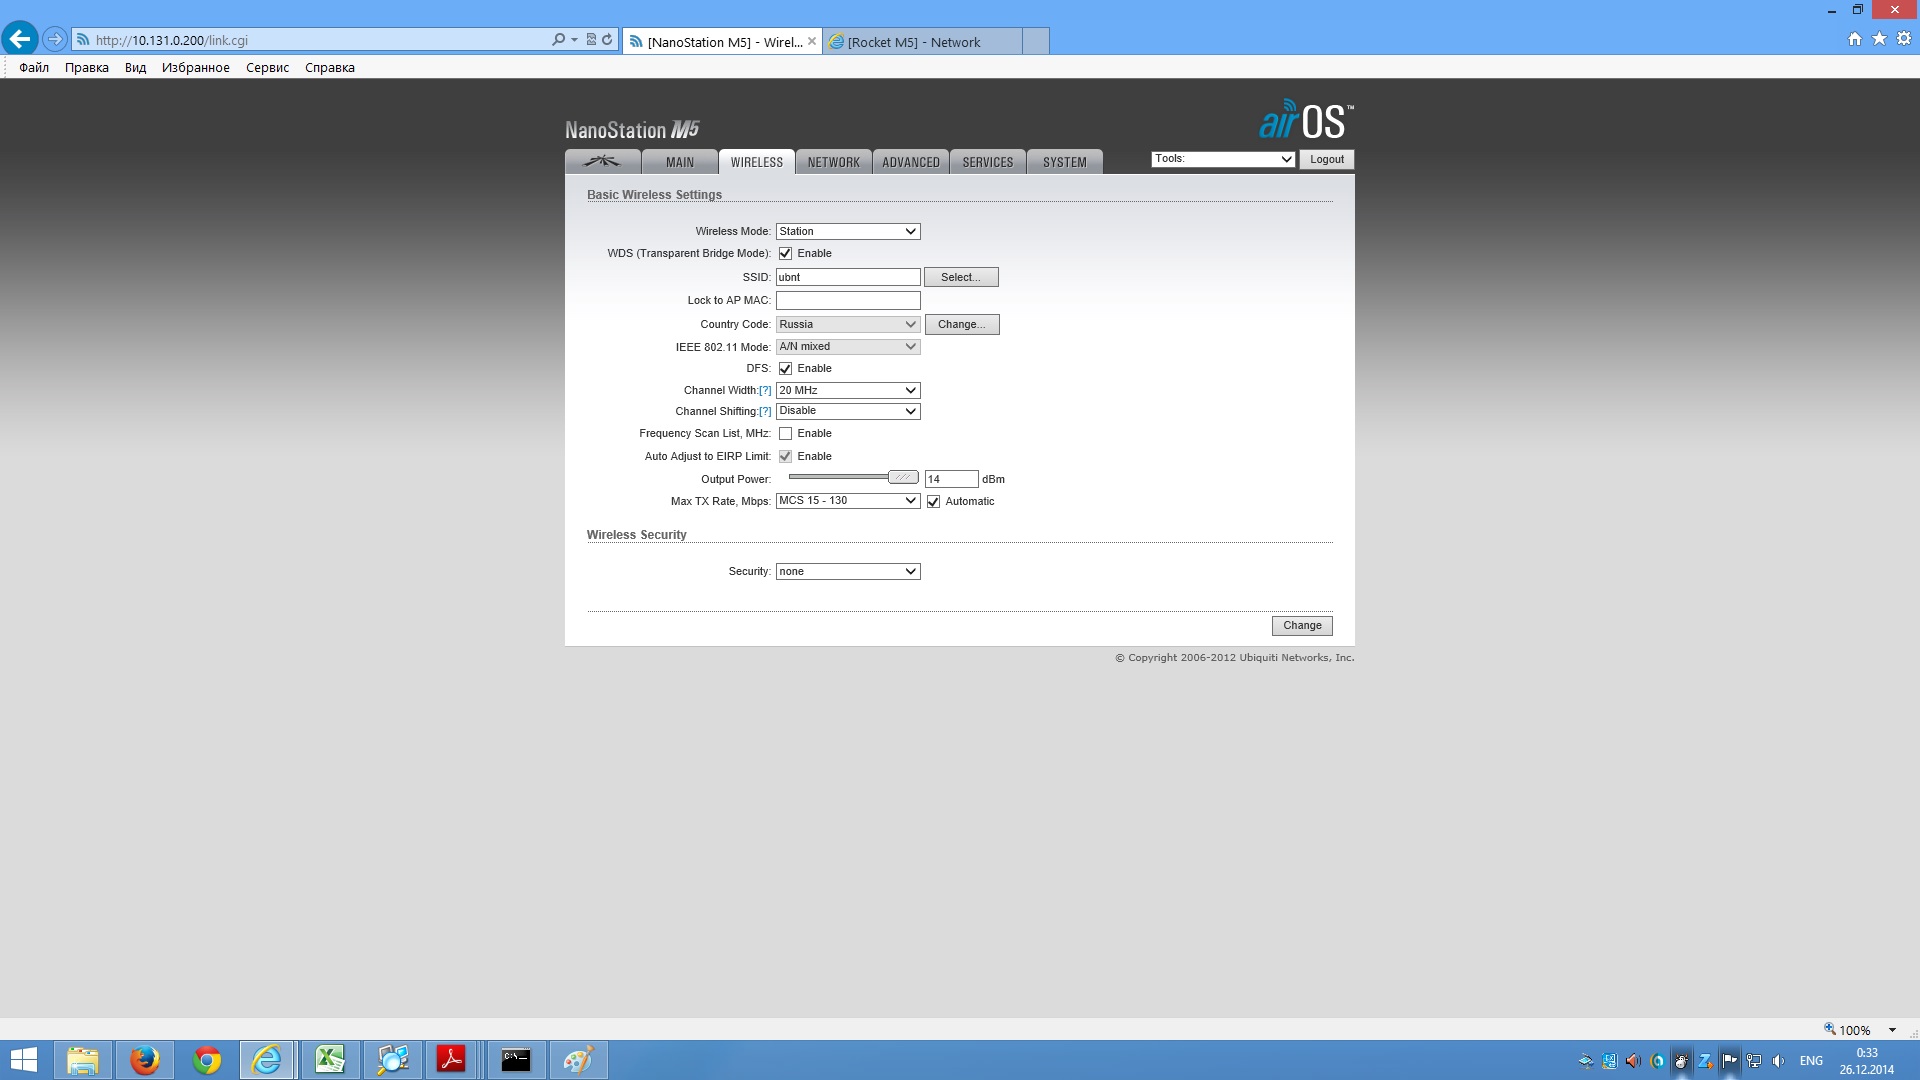
Task: Toggle compatibility view icon in address bar
Action: [591, 40]
